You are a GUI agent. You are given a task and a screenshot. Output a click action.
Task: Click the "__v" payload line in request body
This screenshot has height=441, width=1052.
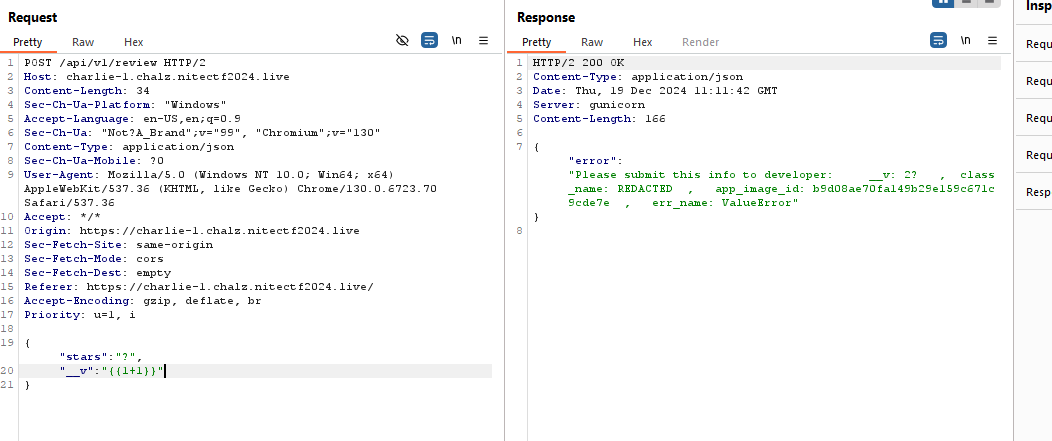click(x=112, y=370)
